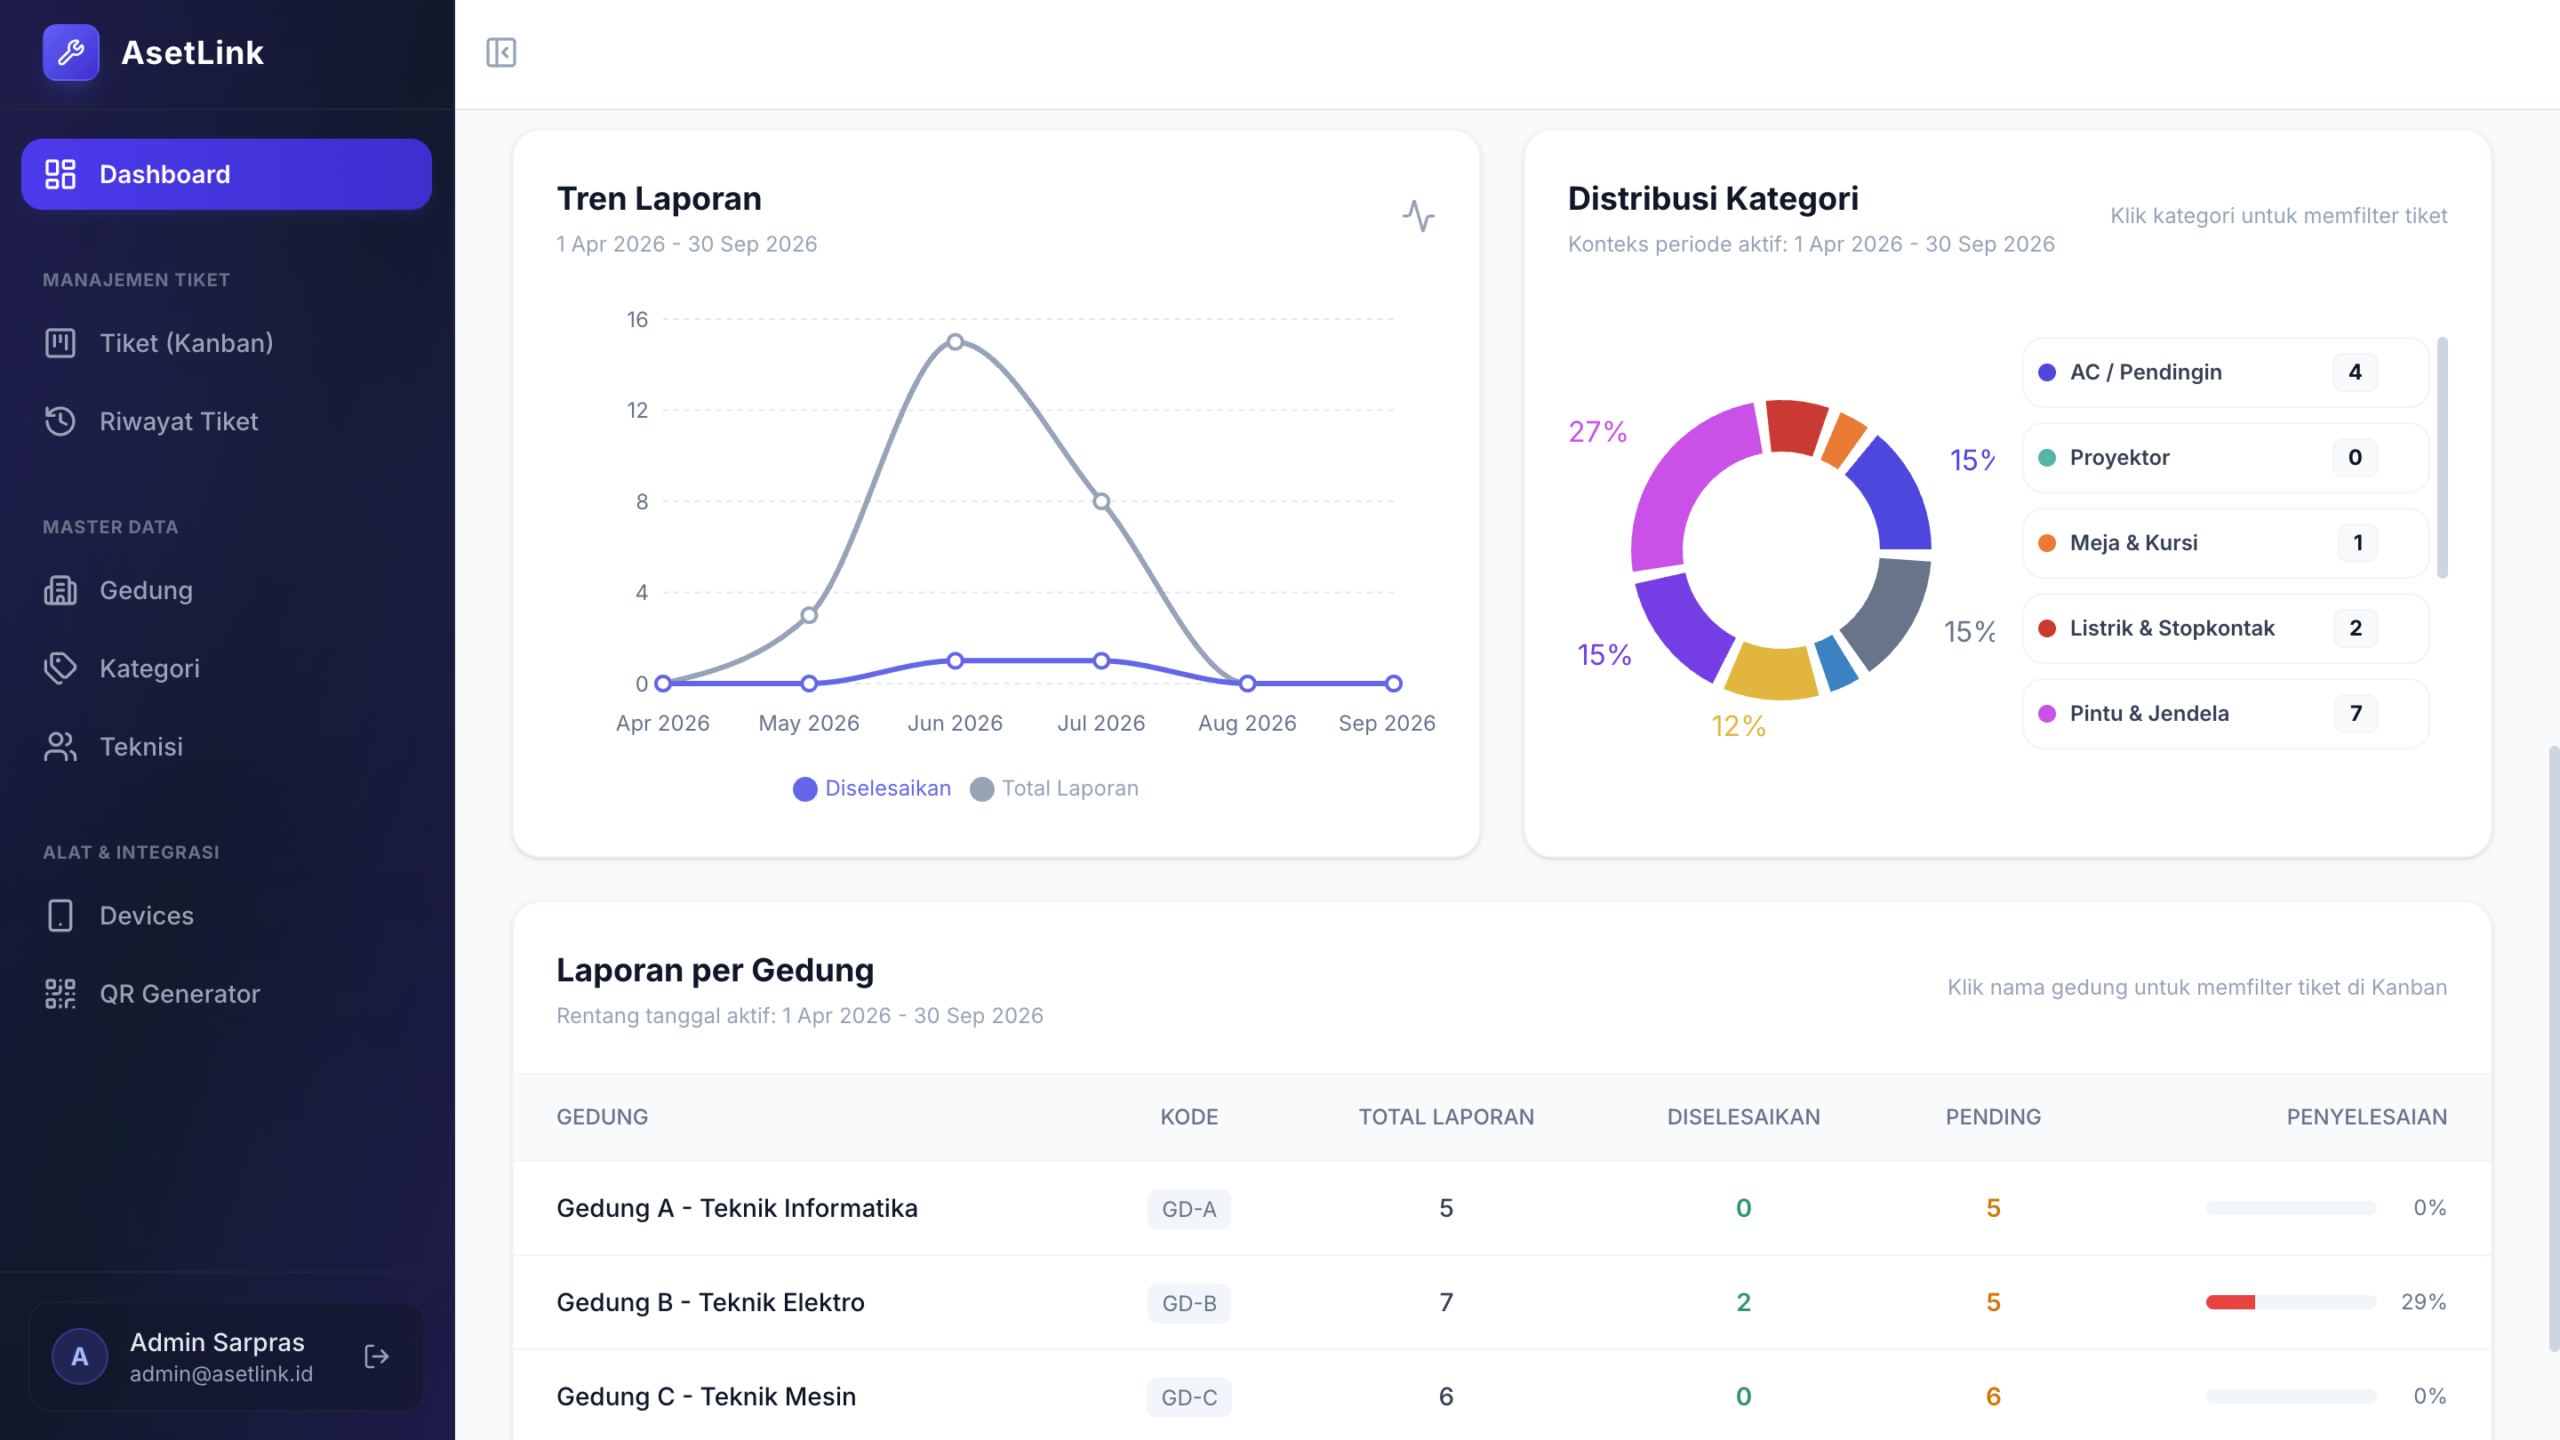Screen dimensions: 2560x1440
Task: Click the activity pulse icon in Tren Laporan
Action: click(x=1418, y=215)
